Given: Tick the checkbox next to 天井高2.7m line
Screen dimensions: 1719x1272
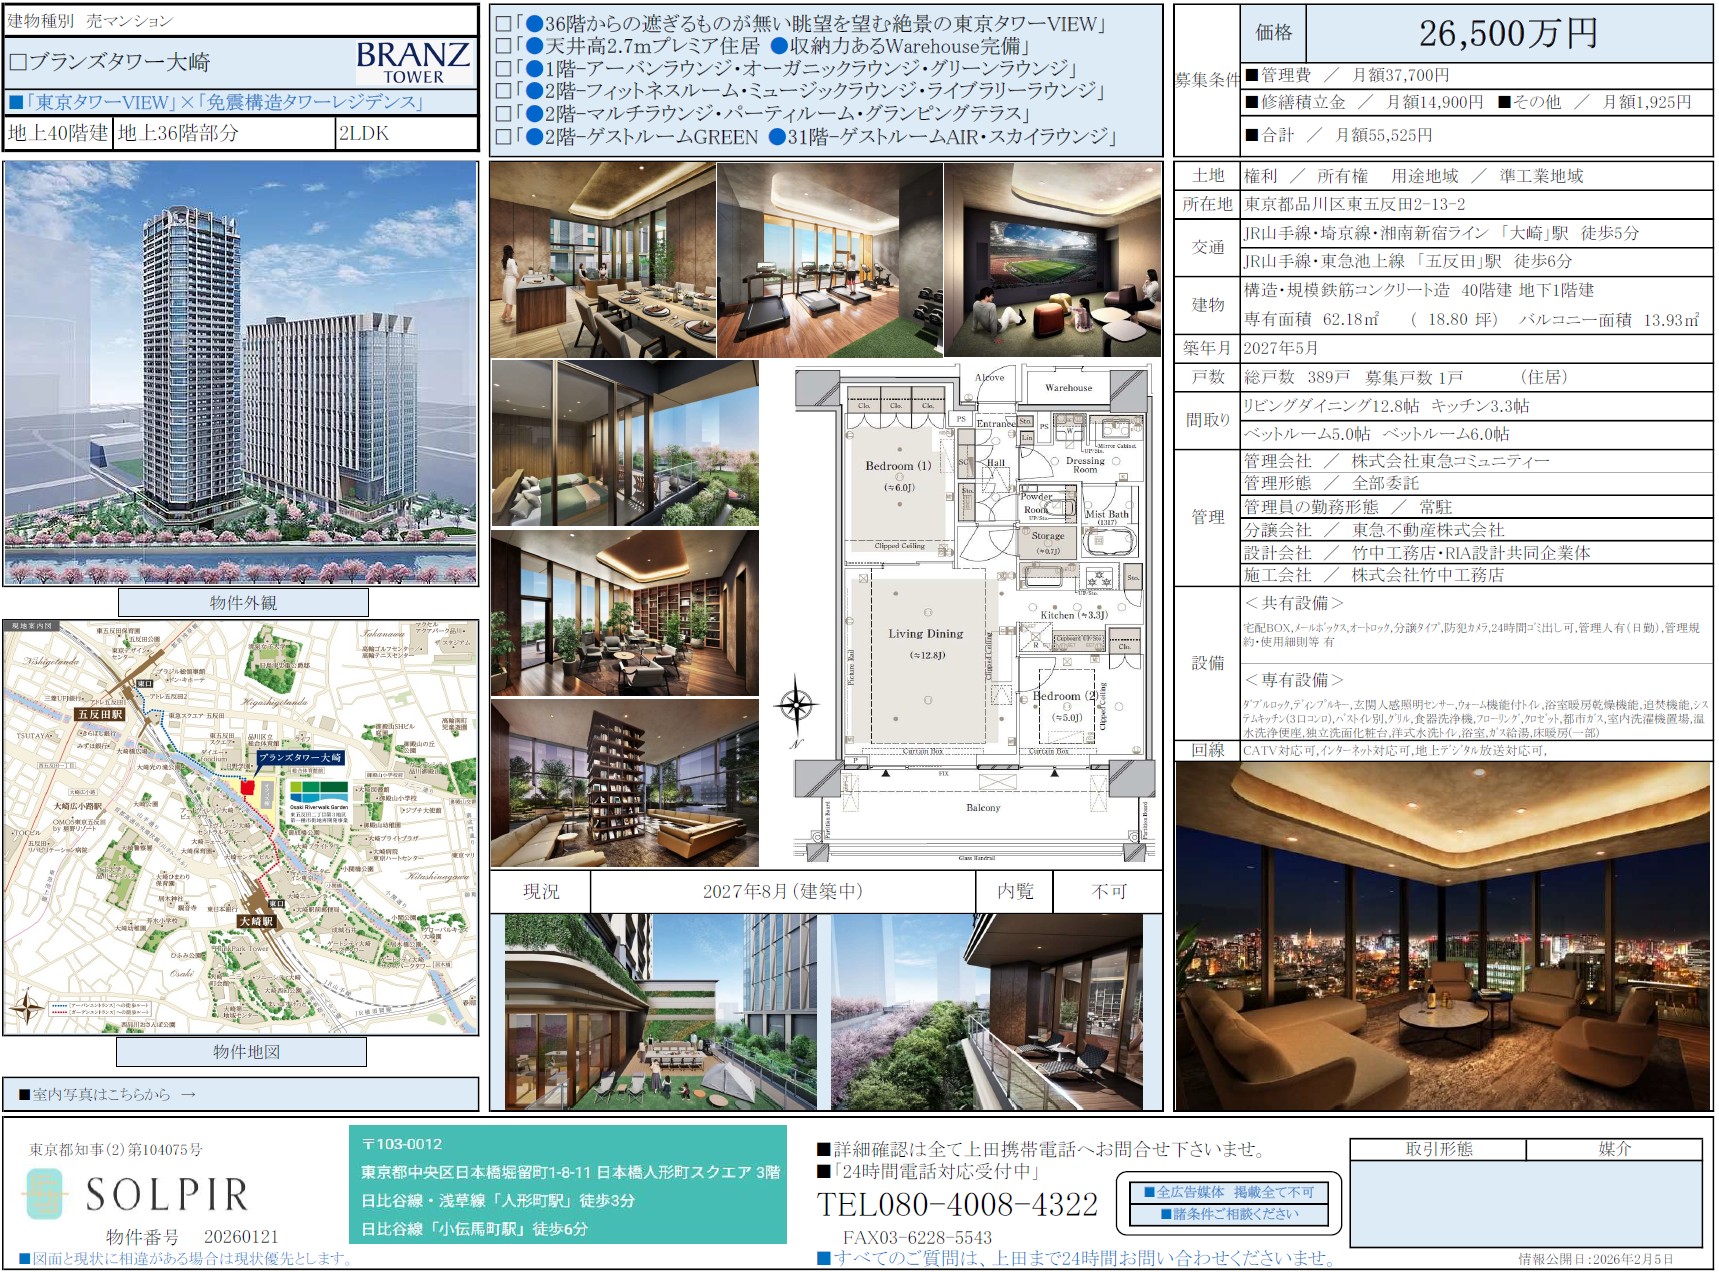Looking at the screenshot, I should (x=503, y=47).
